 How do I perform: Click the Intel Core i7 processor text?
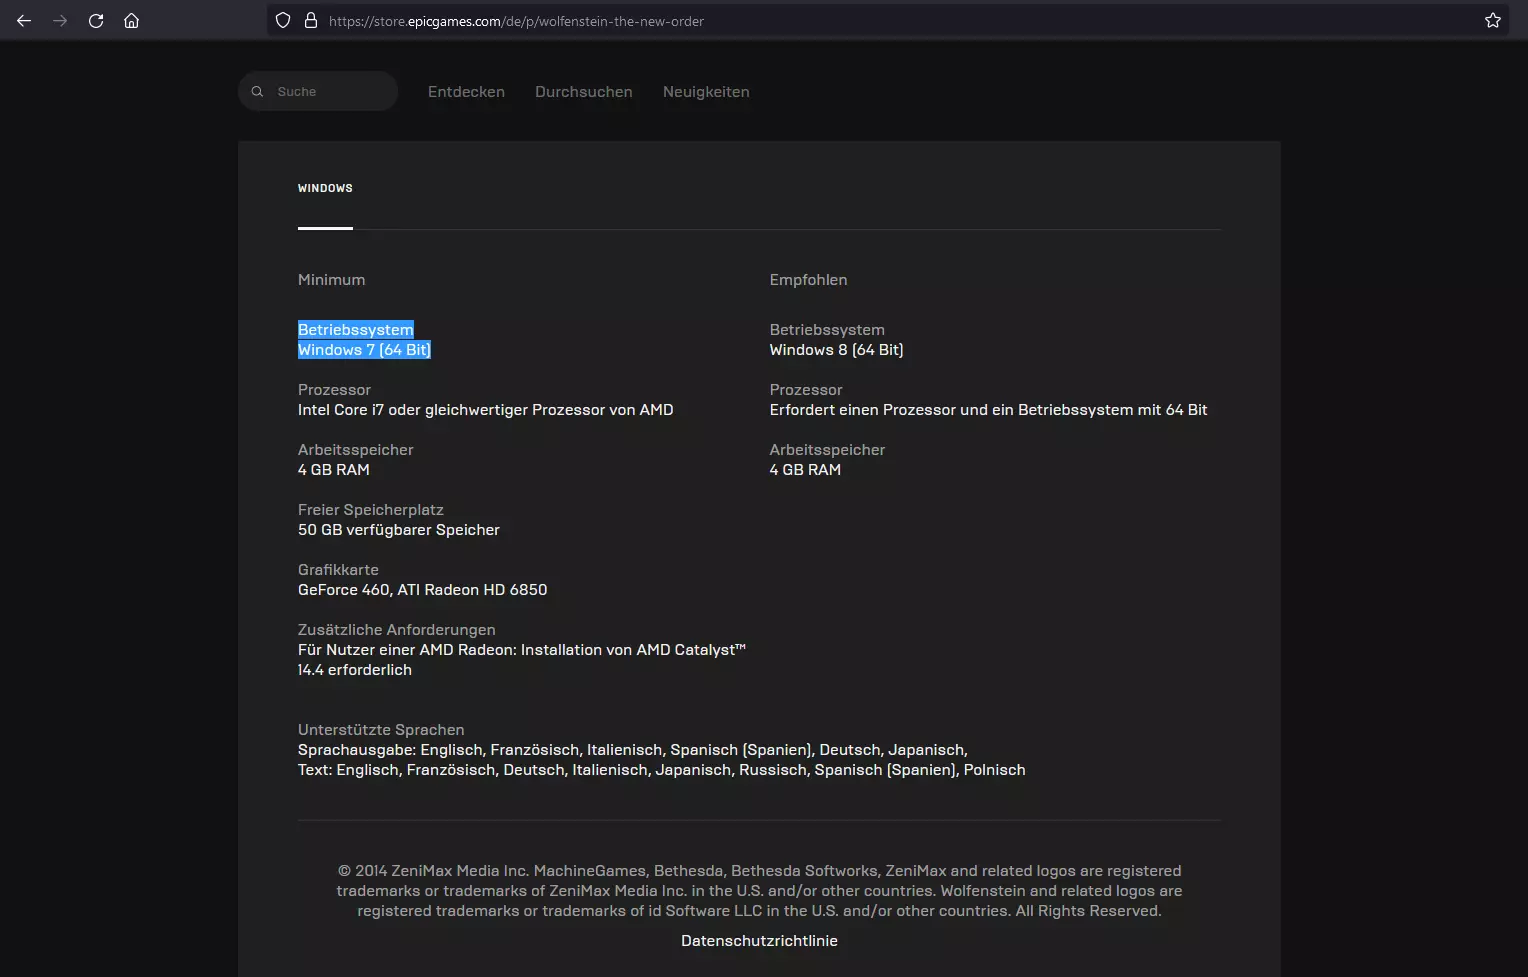485,410
